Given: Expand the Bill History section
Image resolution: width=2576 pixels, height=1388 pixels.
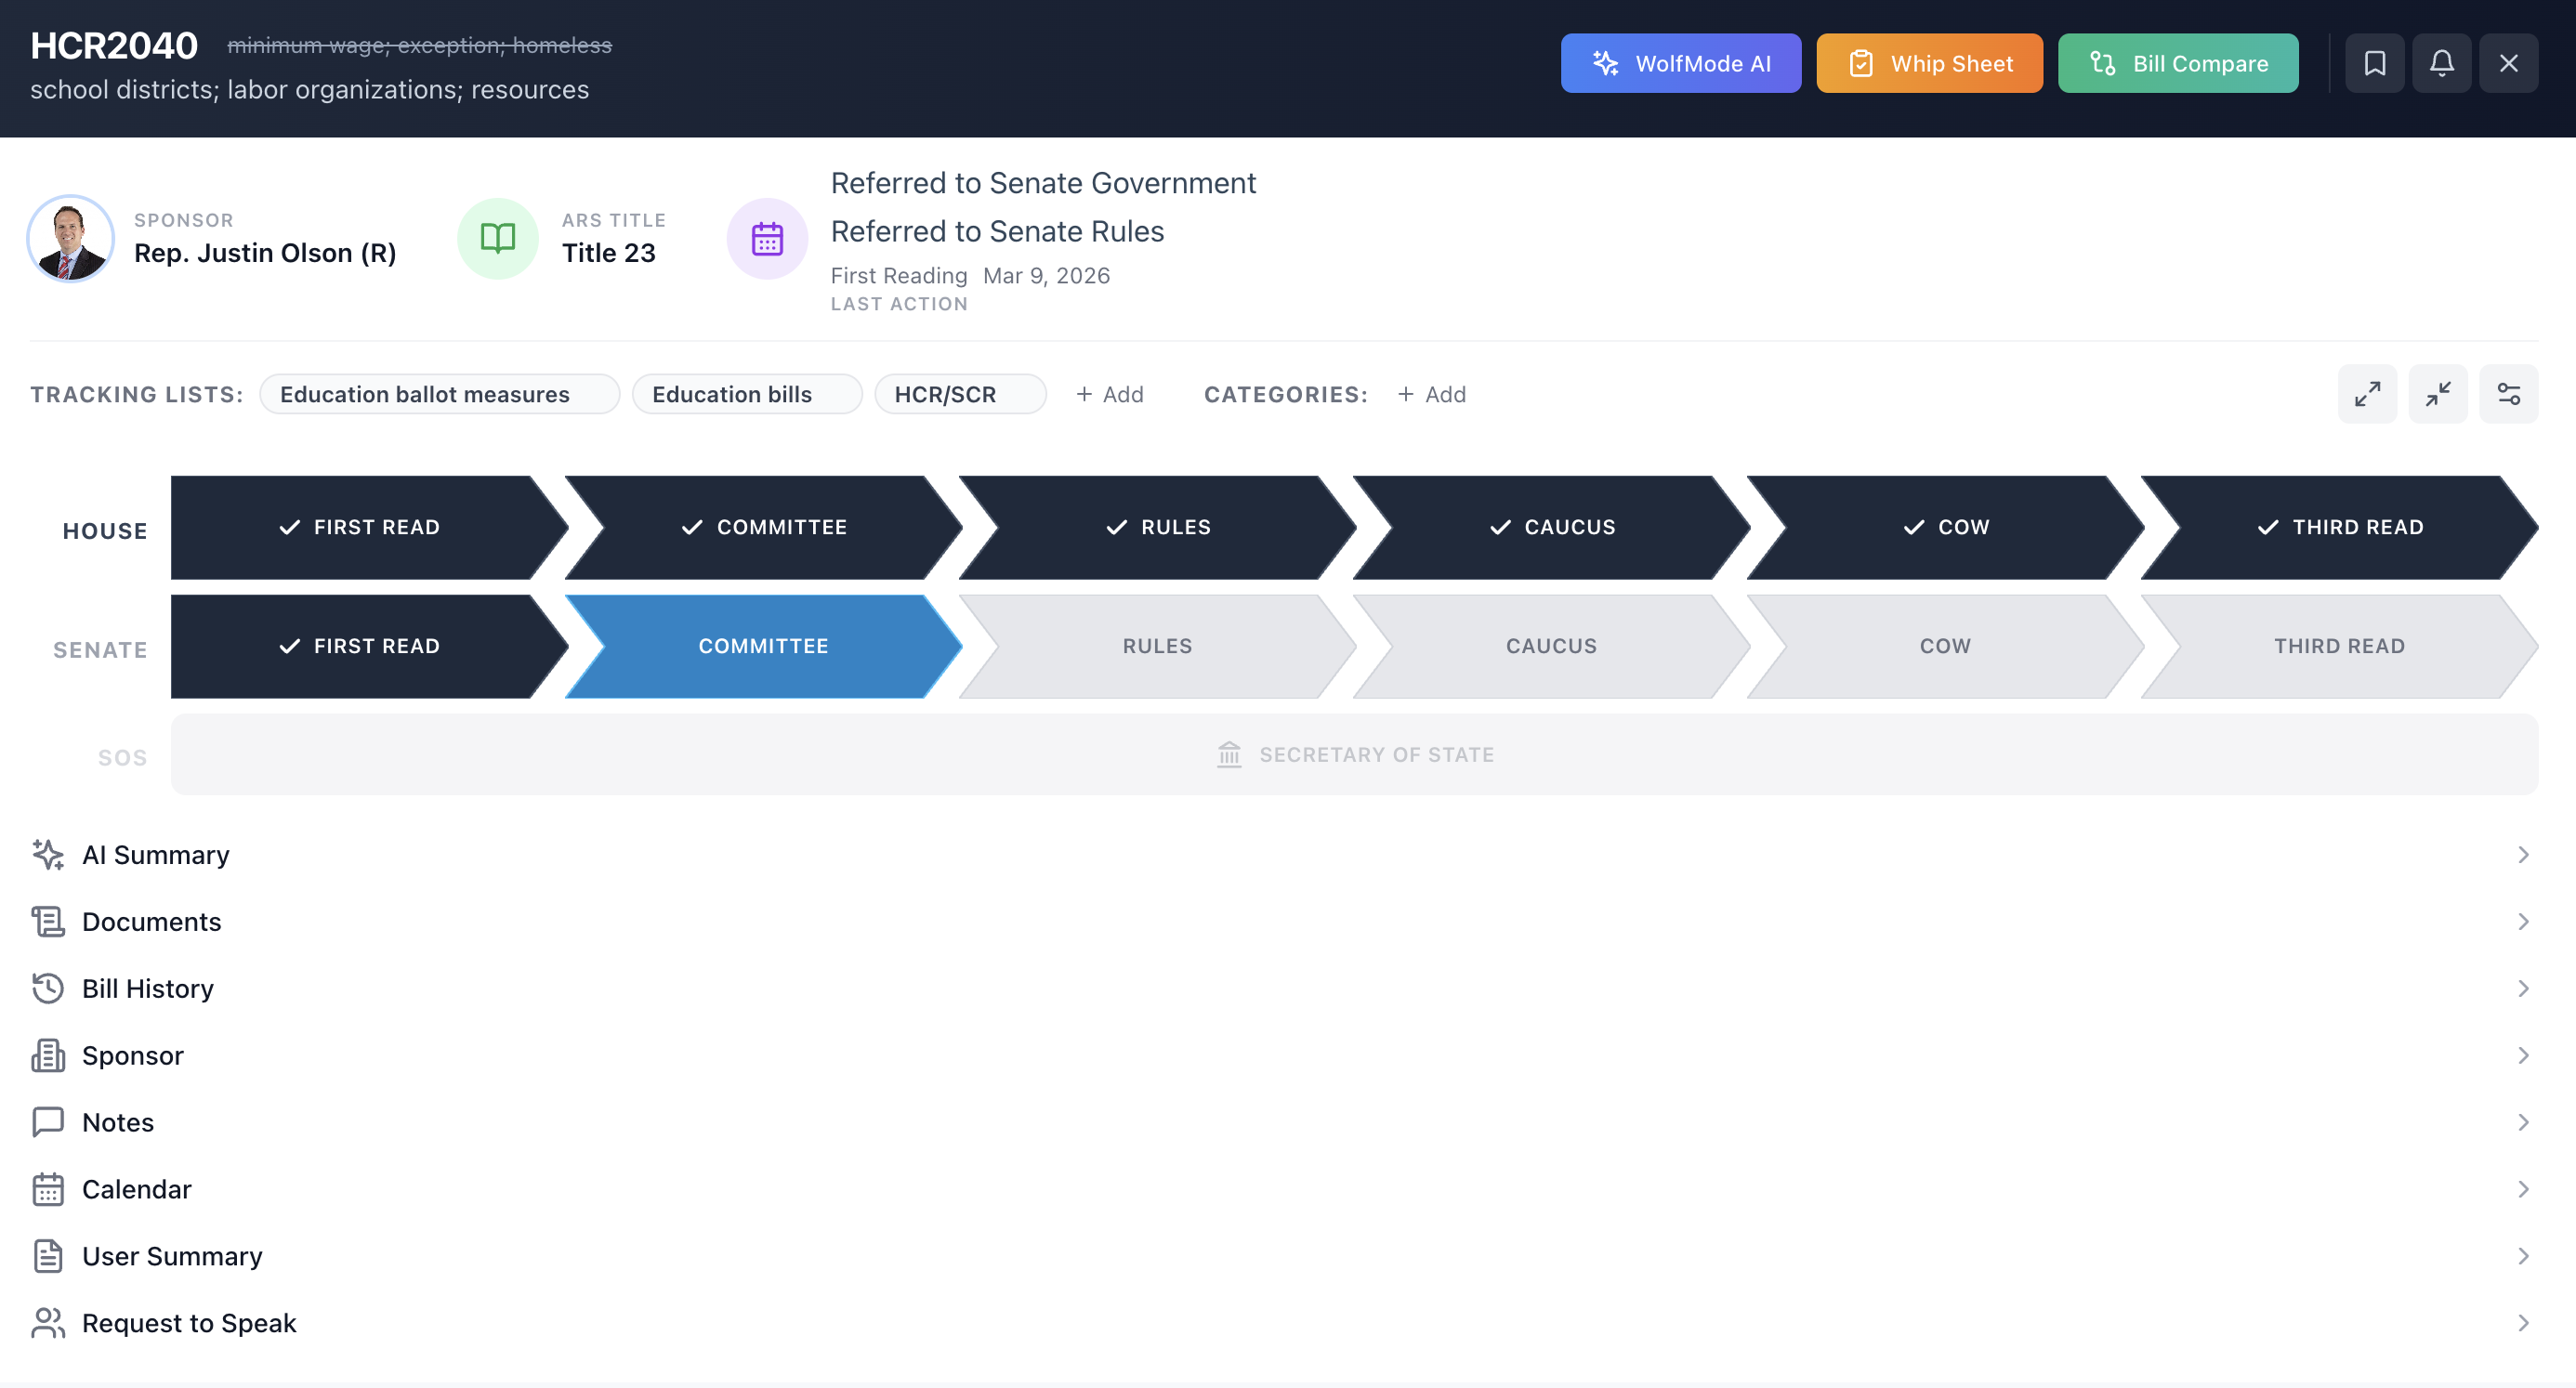Looking at the screenshot, I should pos(148,988).
